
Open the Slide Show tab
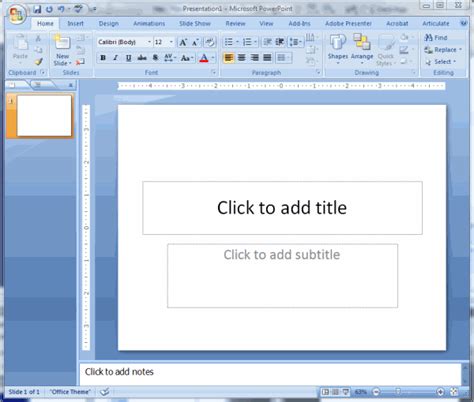point(195,24)
